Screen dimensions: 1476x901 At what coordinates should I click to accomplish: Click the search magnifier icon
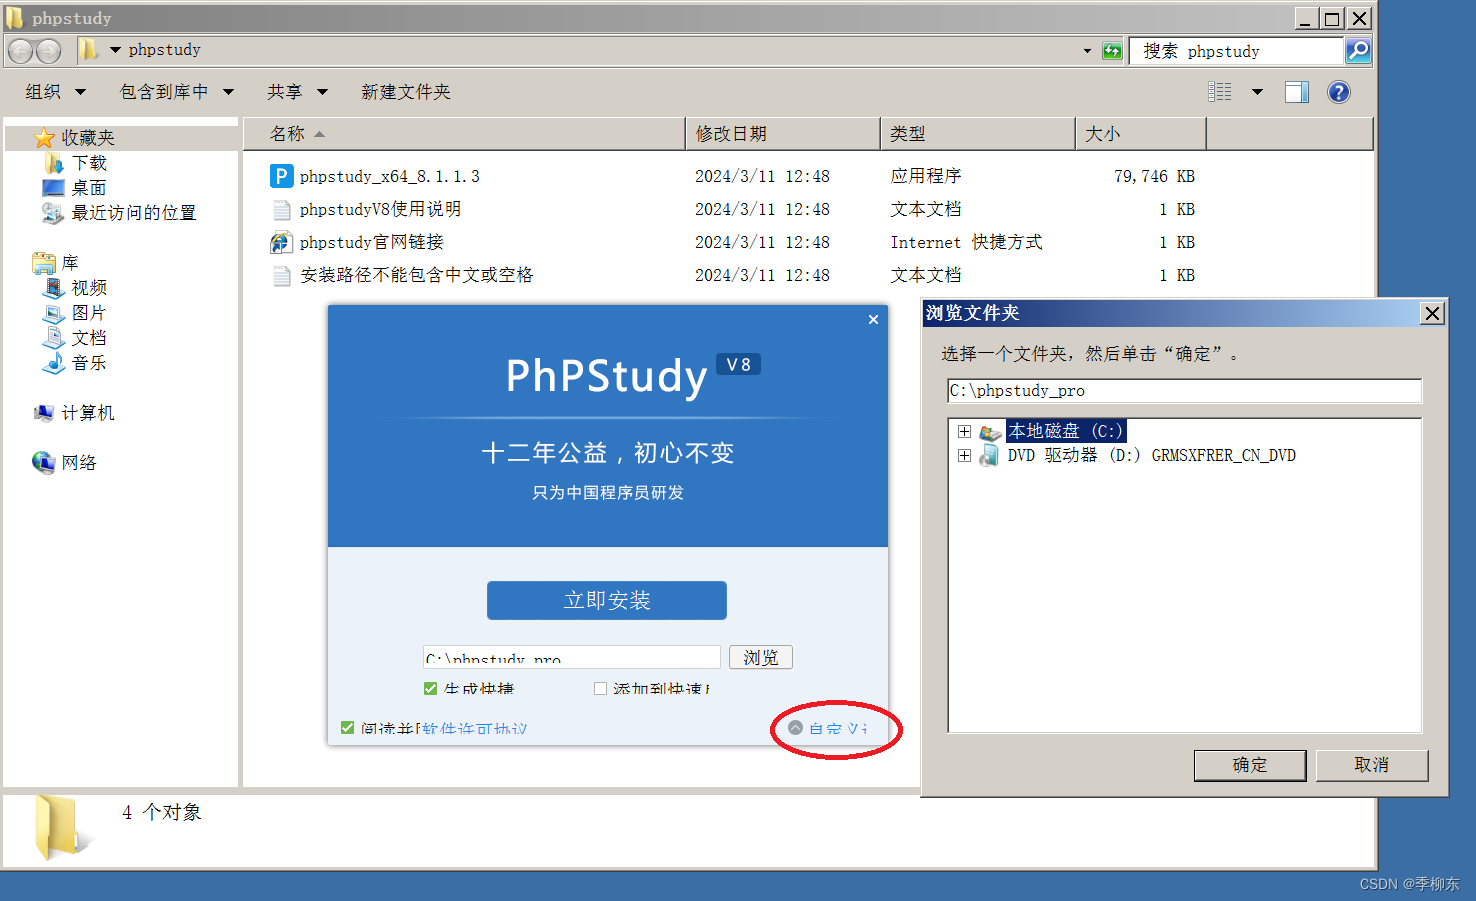point(1358,50)
